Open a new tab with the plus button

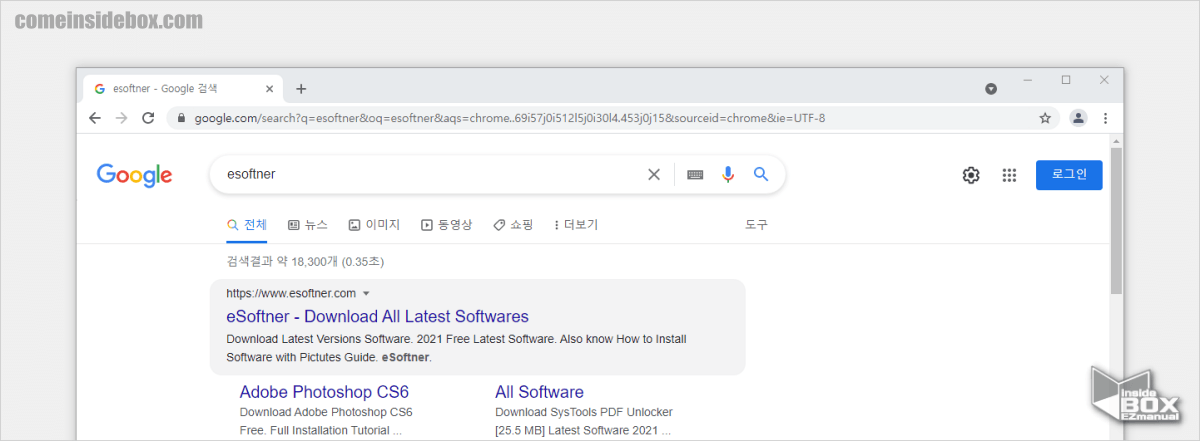(301, 88)
